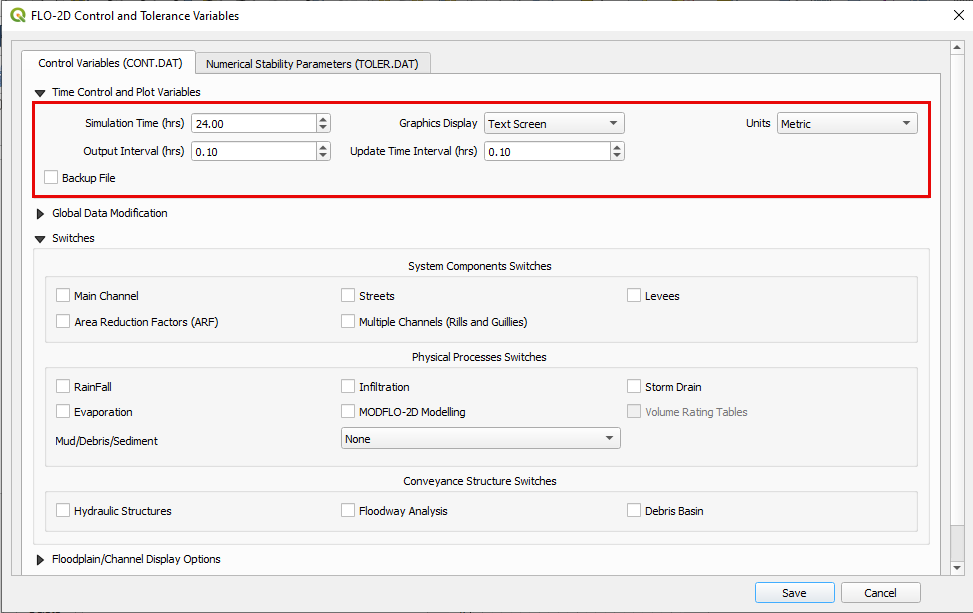Select the Control Variables (CONT.DAT) tab
This screenshot has height=613, width=973.
[110, 63]
